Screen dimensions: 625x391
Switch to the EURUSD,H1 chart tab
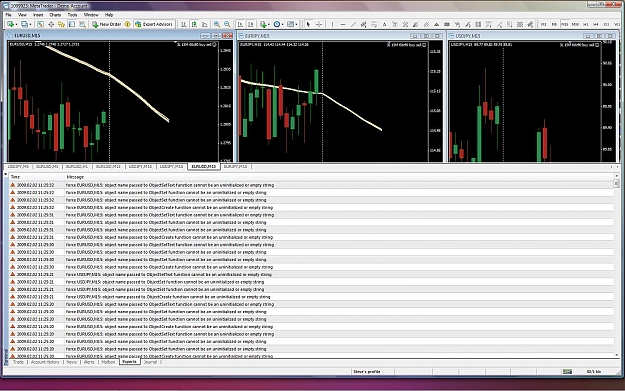coord(77,166)
